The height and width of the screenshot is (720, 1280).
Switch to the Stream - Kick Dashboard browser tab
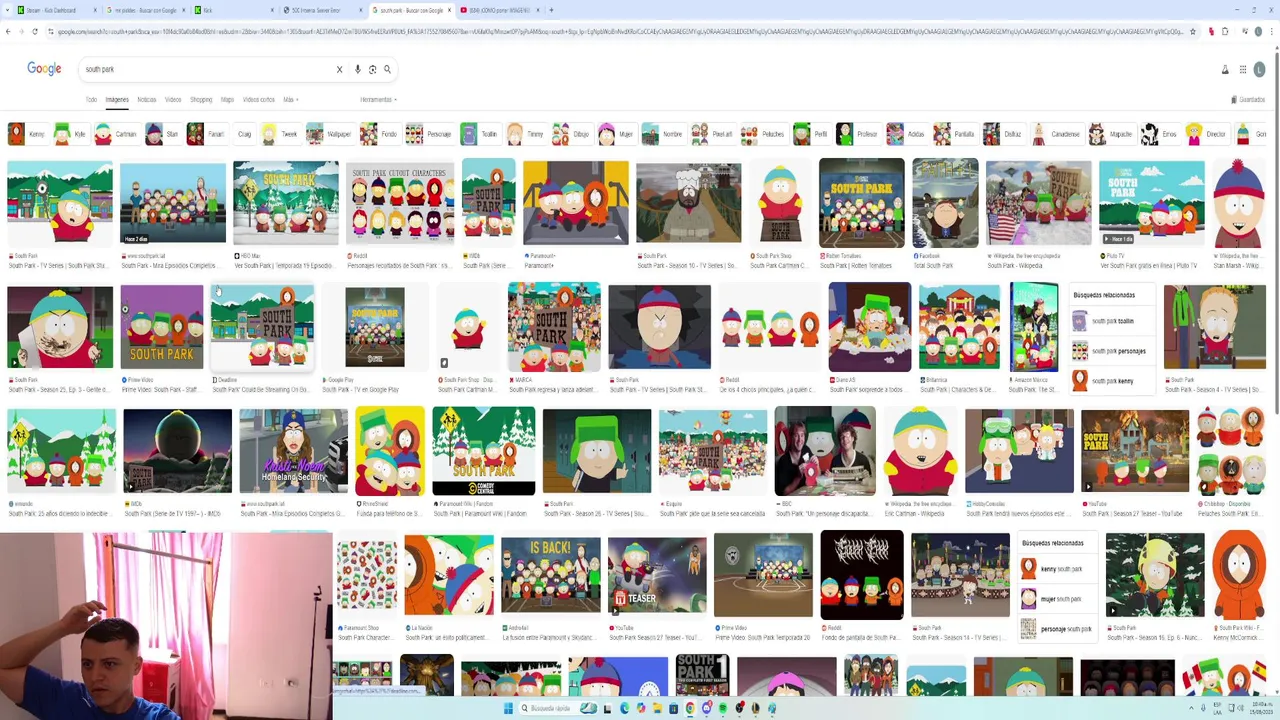click(57, 10)
